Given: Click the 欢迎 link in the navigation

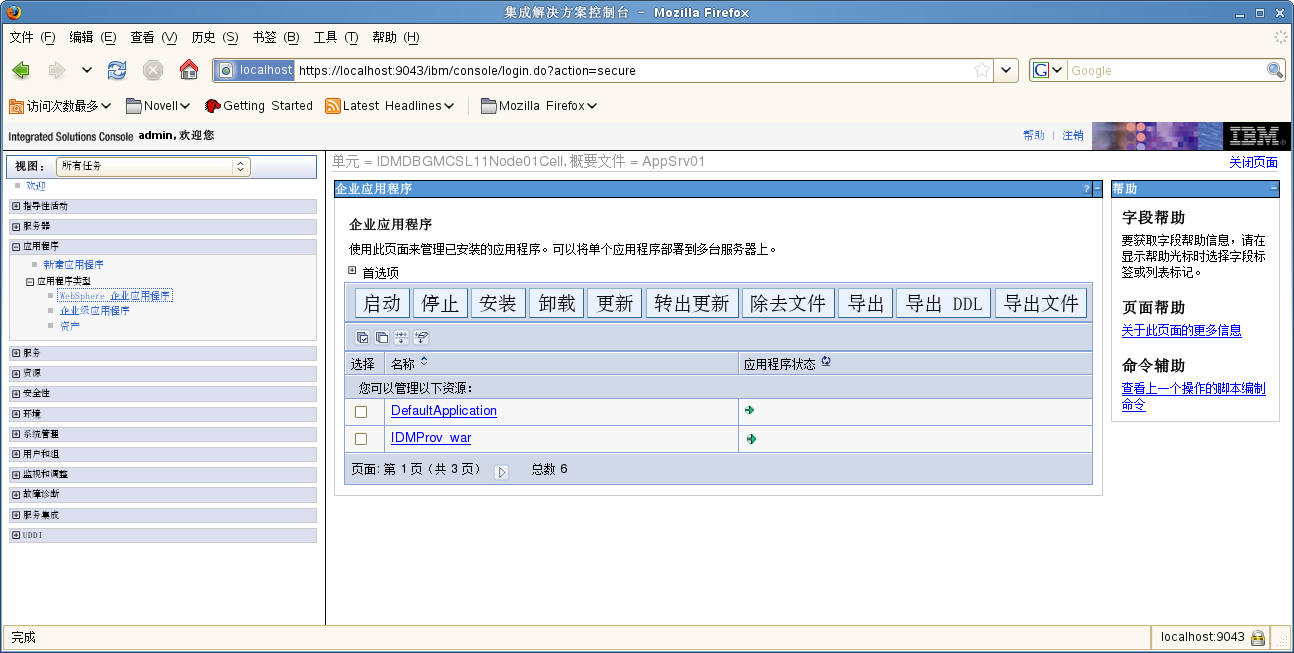Looking at the screenshot, I should pos(35,186).
